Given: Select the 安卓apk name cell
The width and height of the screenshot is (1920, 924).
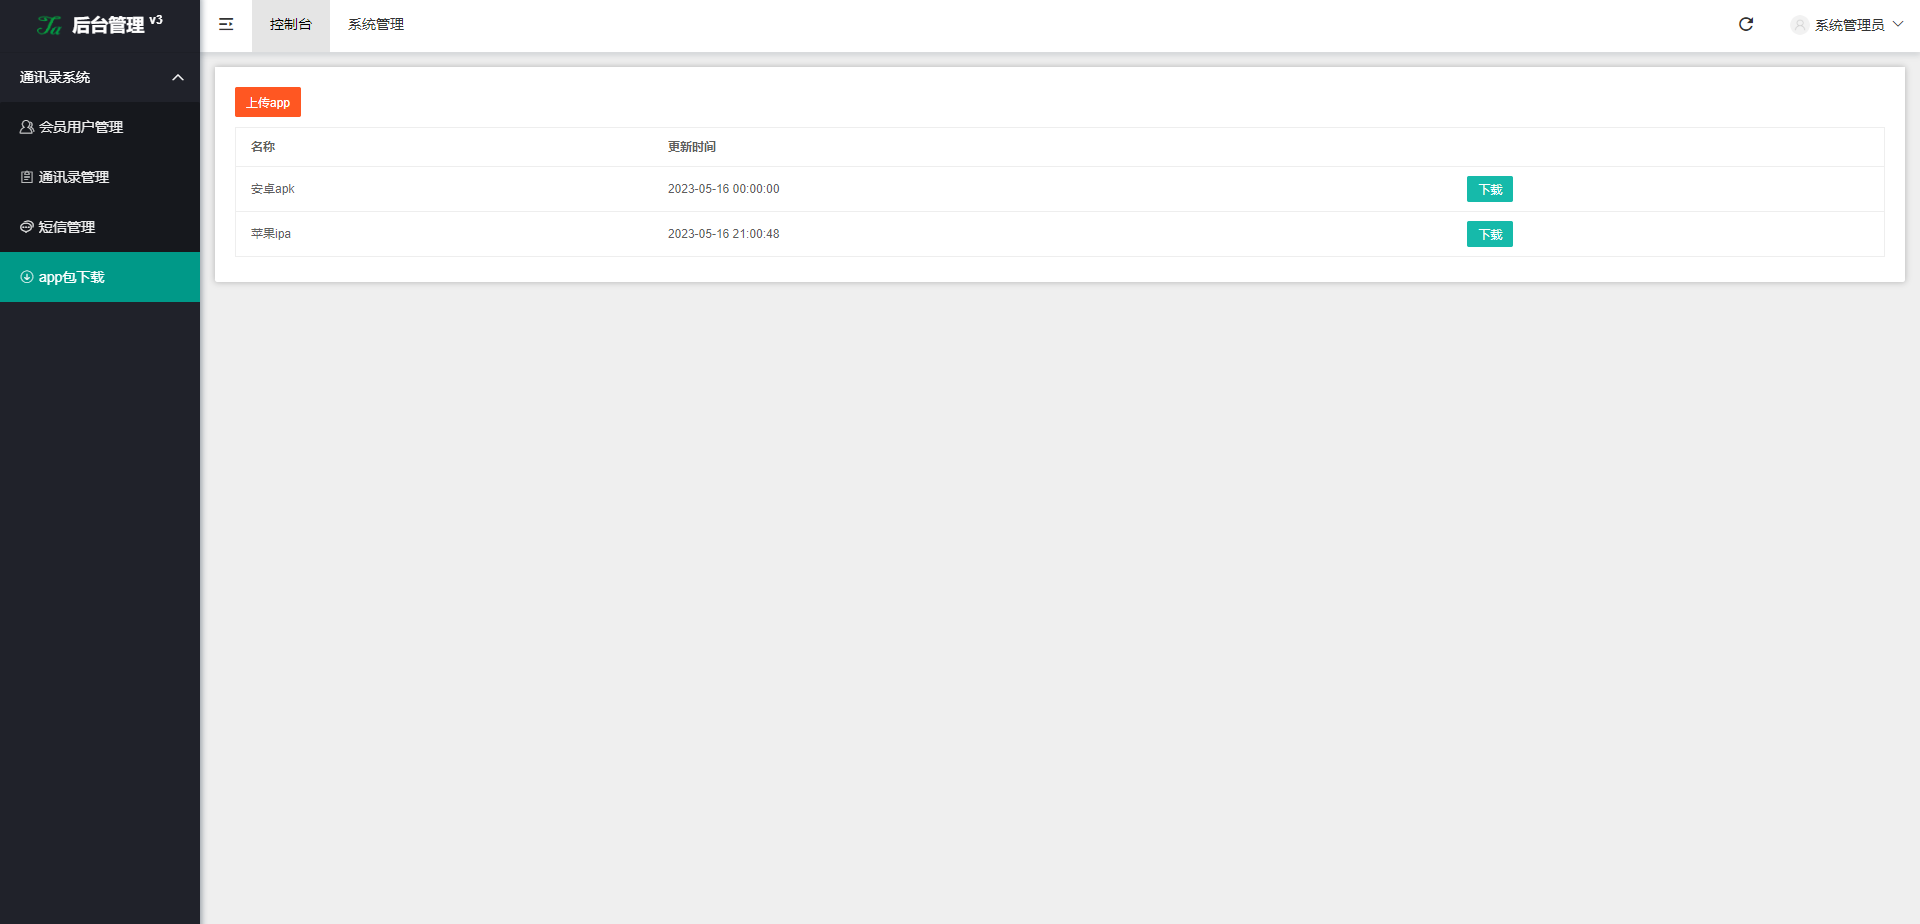Looking at the screenshot, I should coord(273,189).
